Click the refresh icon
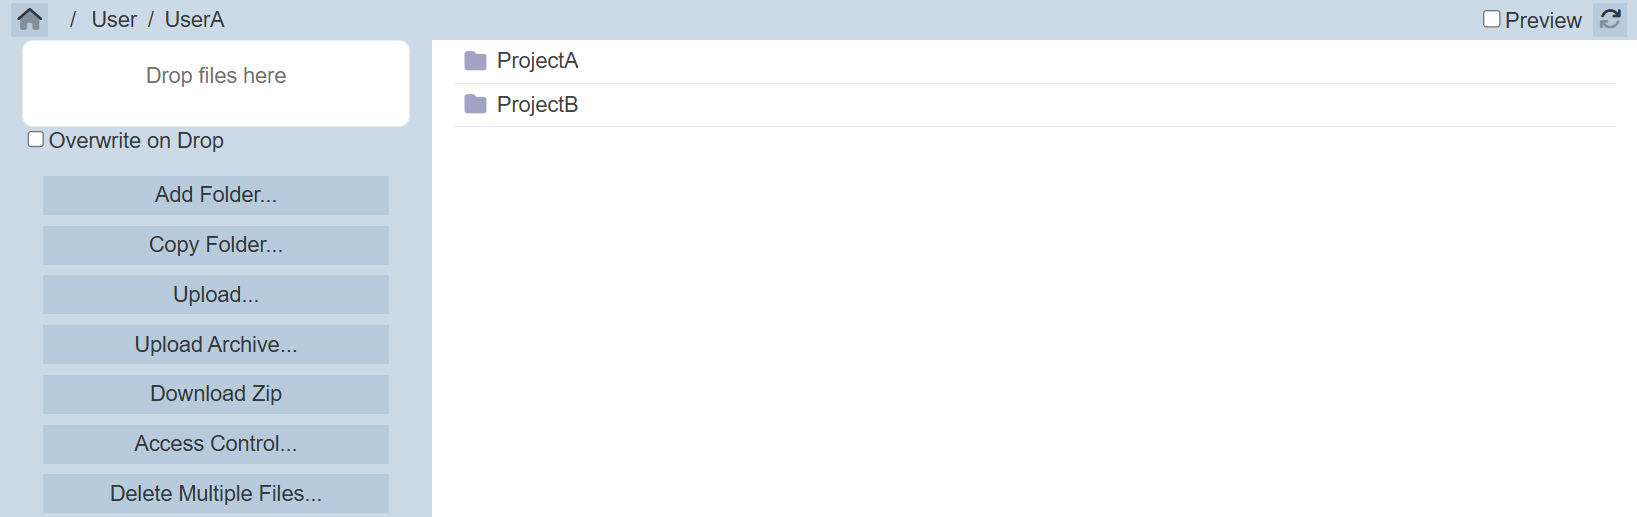The image size is (1637, 517). pyautogui.click(x=1610, y=19)
